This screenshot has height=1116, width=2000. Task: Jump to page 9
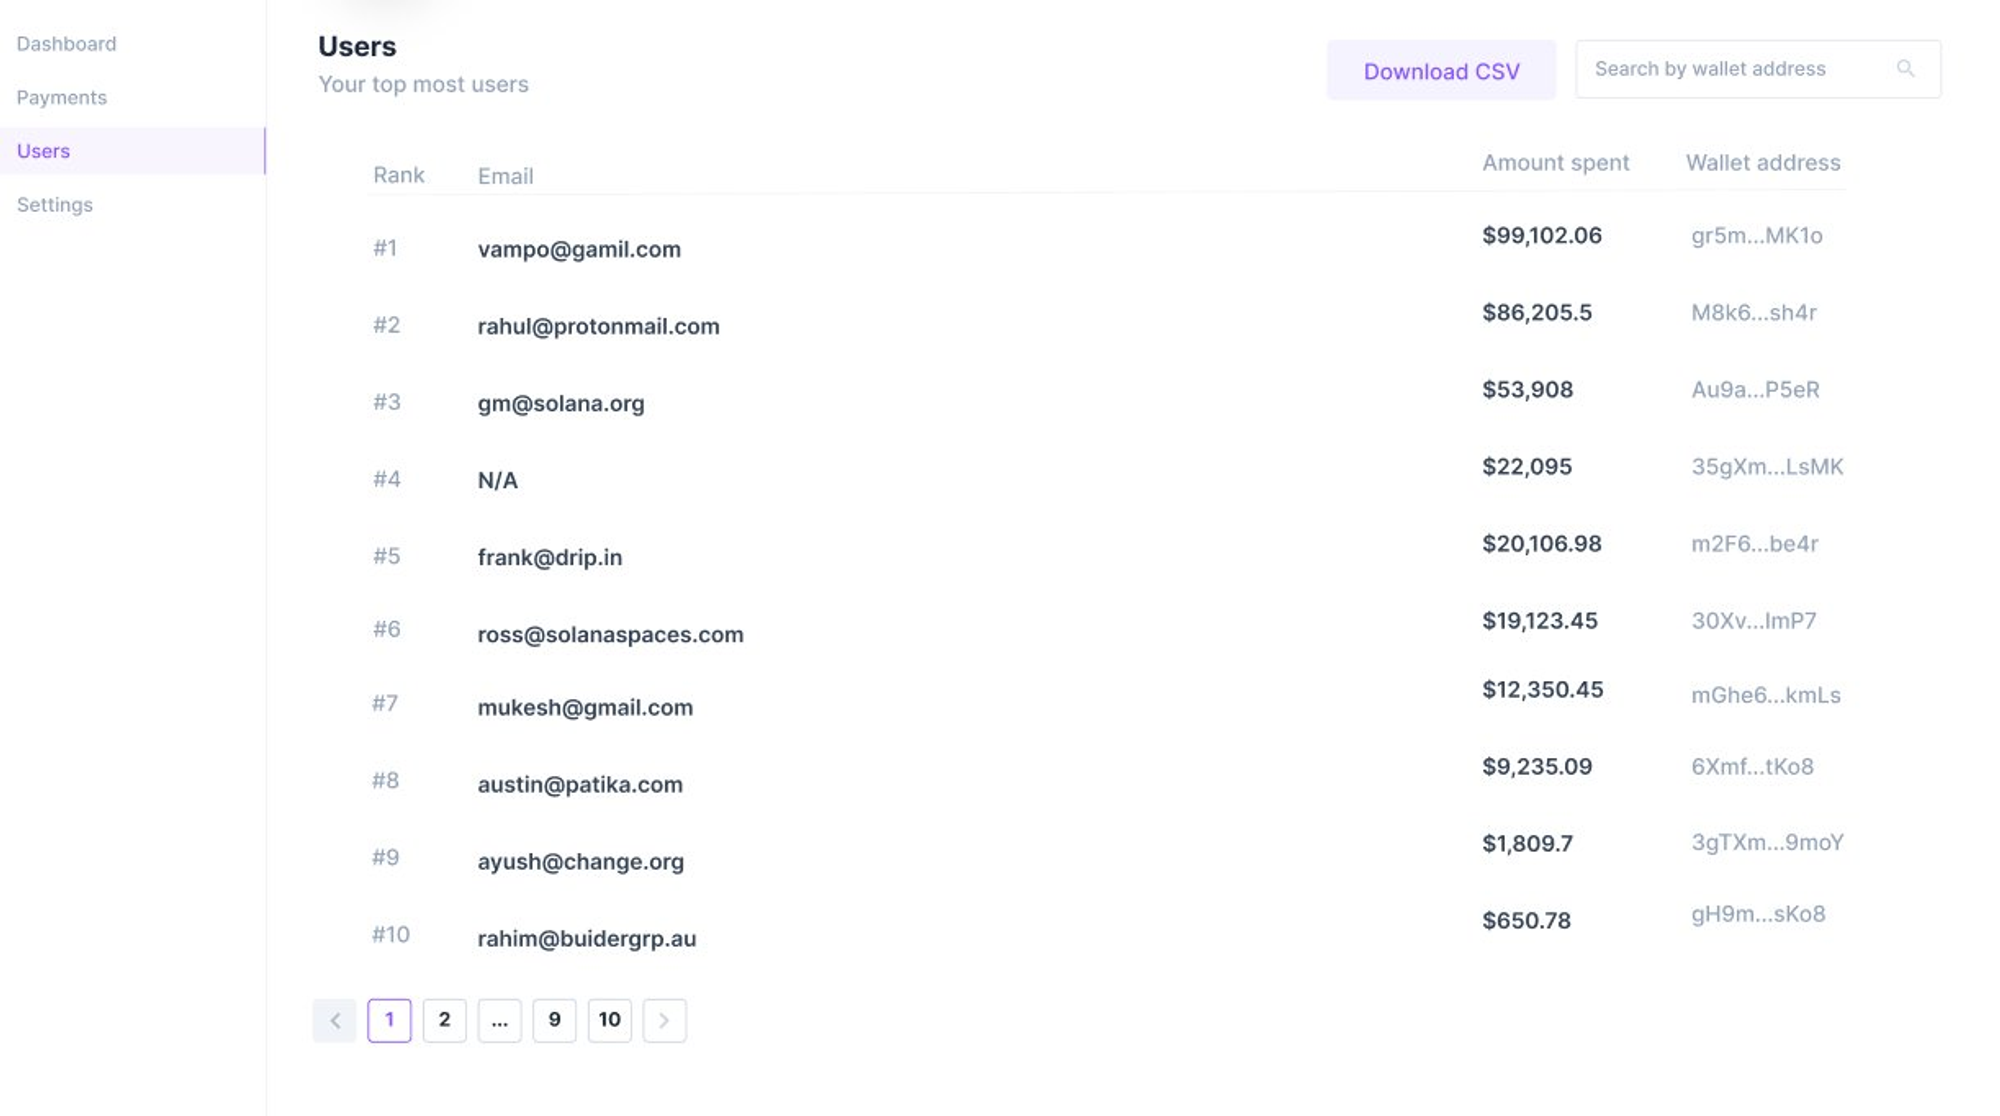(554, 1020)
